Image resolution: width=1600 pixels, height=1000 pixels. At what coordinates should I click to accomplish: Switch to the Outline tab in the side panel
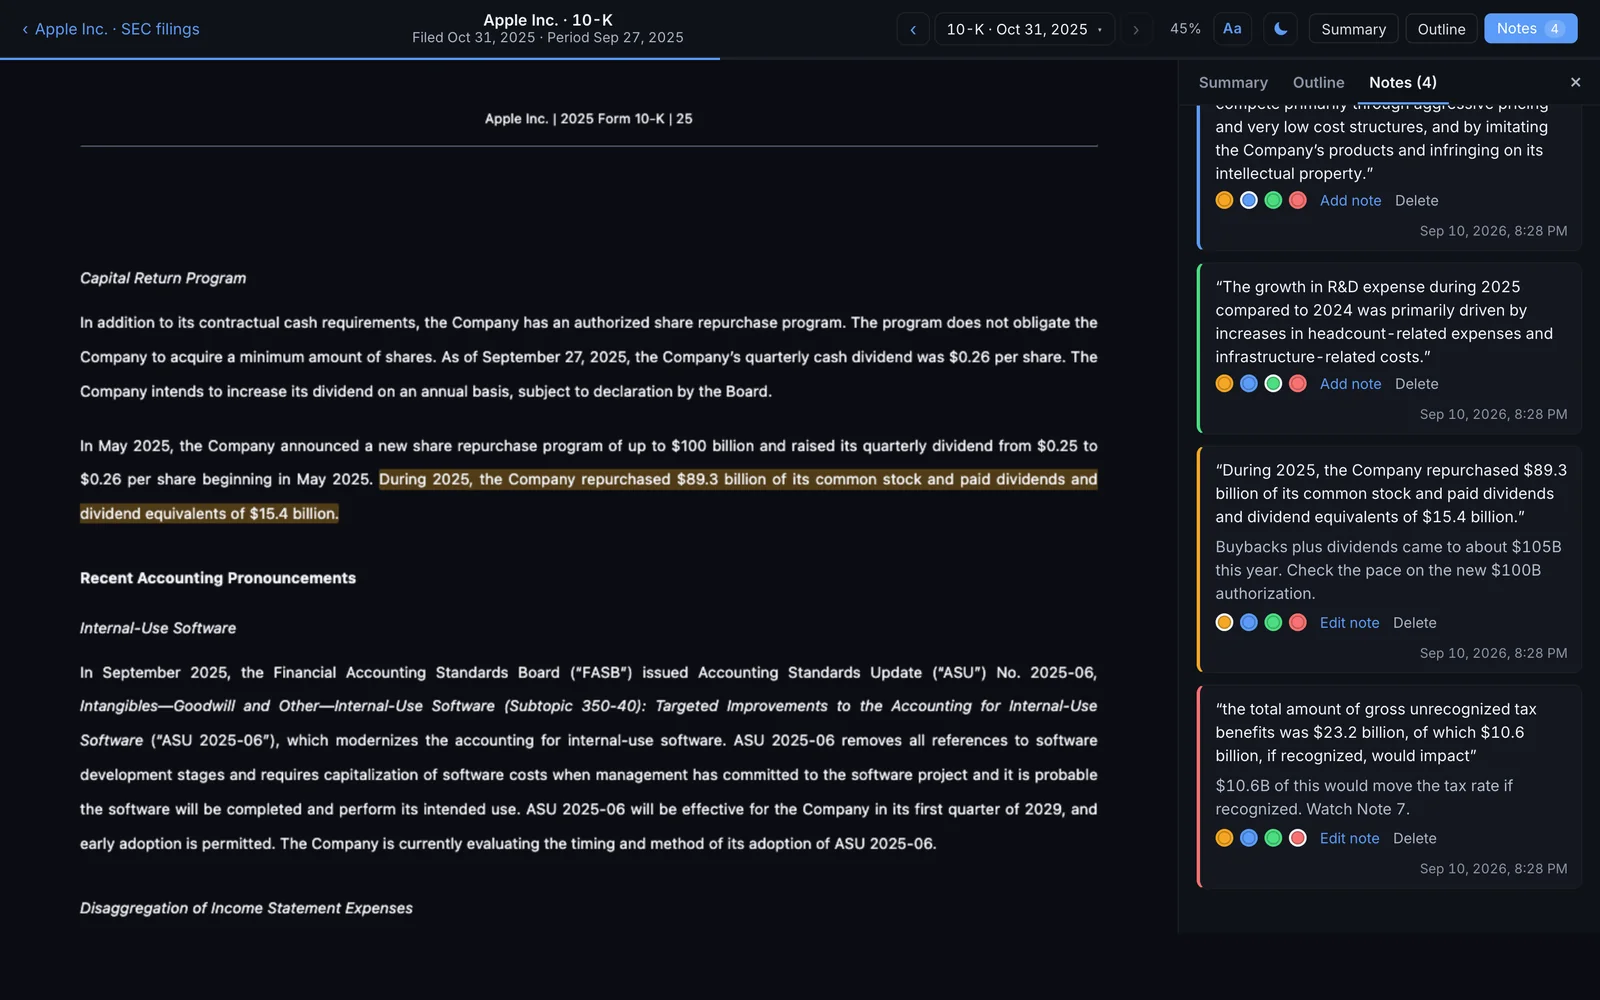[1318, 83]
